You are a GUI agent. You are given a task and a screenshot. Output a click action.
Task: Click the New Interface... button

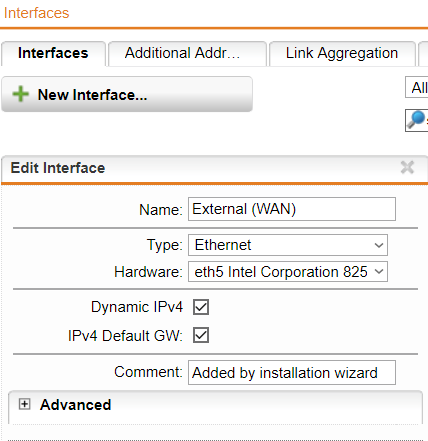127,94
